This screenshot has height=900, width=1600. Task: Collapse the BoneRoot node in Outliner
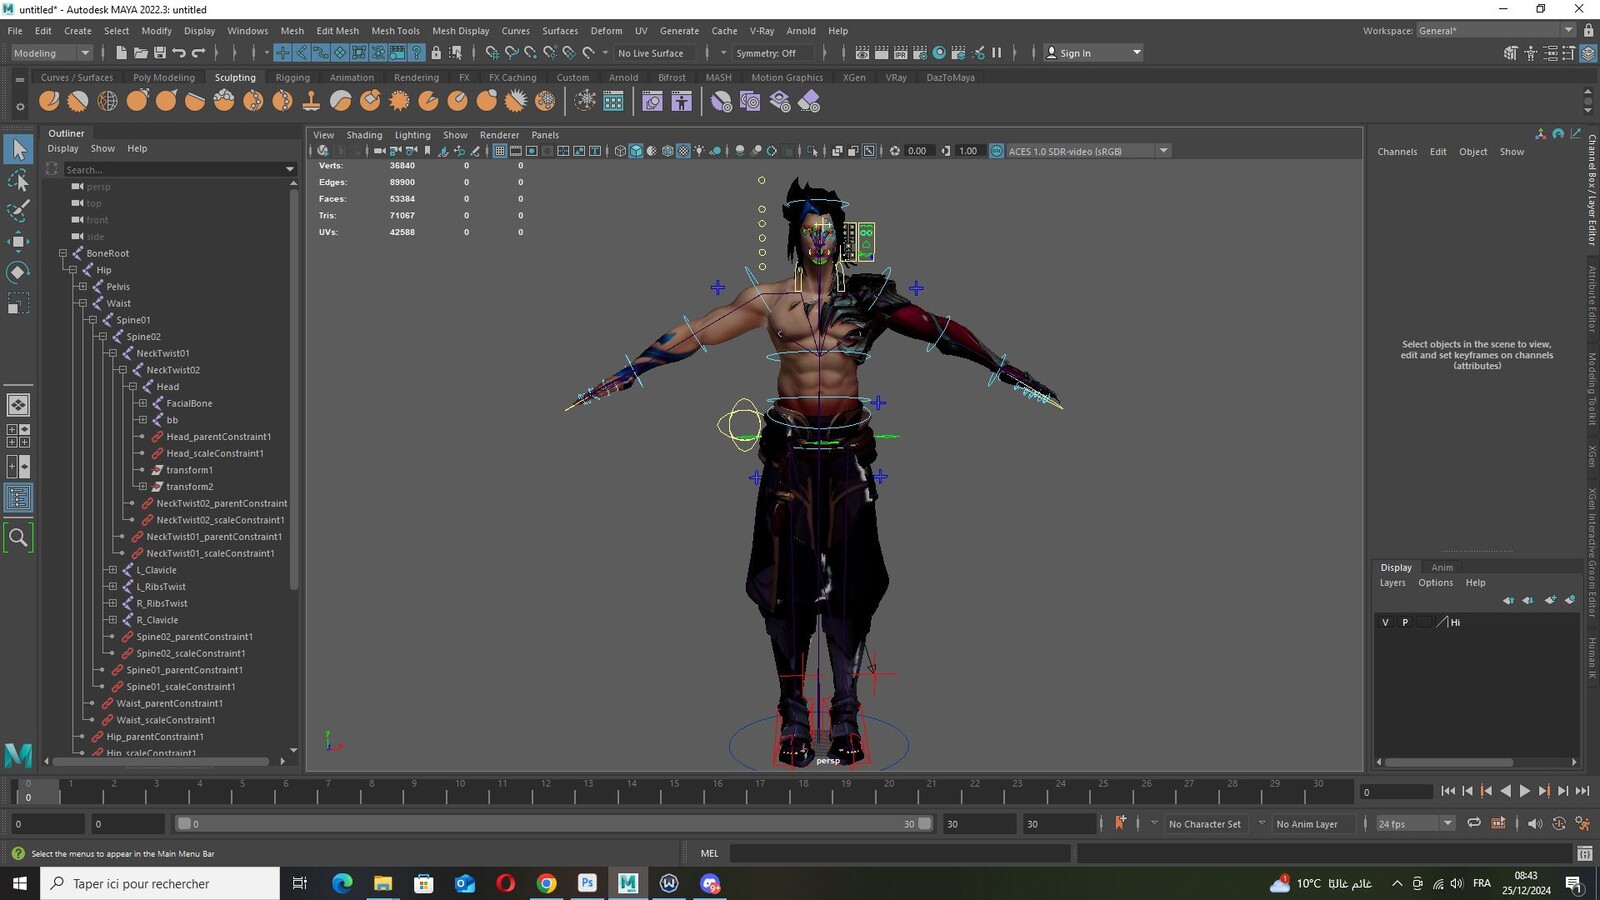63,253
